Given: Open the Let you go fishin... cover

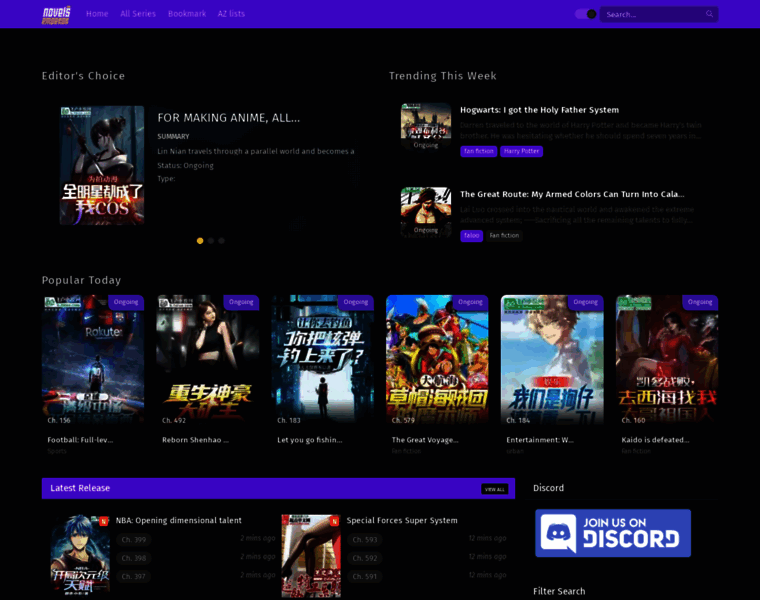Looking at the screenshot, I should point(322,360).
